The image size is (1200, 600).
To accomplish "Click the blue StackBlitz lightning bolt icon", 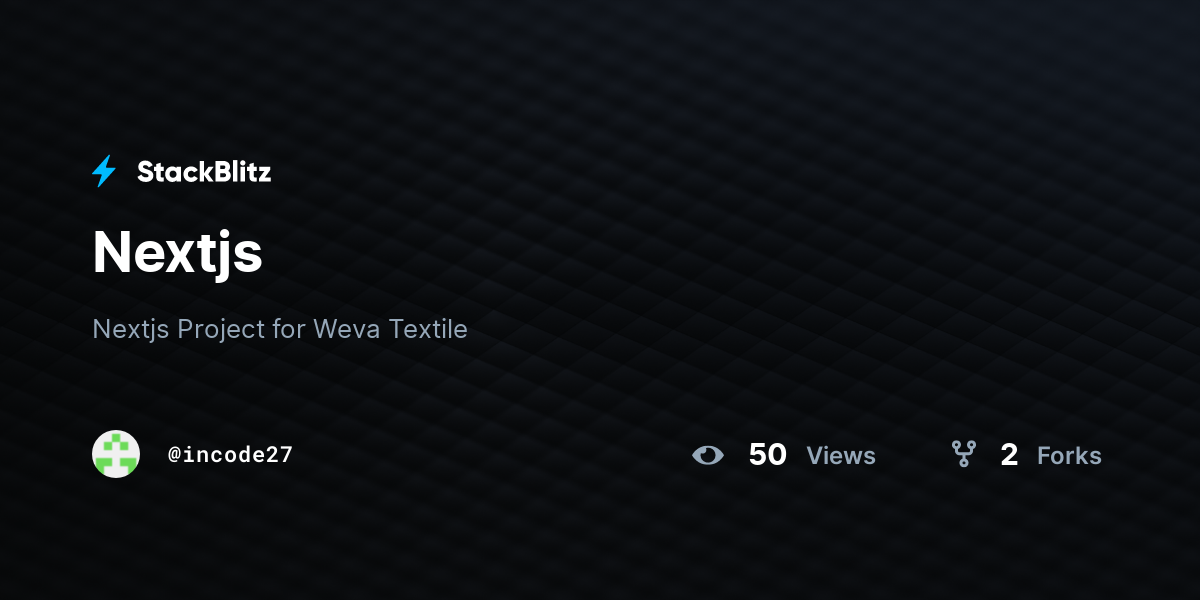I will click(x=104, y=172).
